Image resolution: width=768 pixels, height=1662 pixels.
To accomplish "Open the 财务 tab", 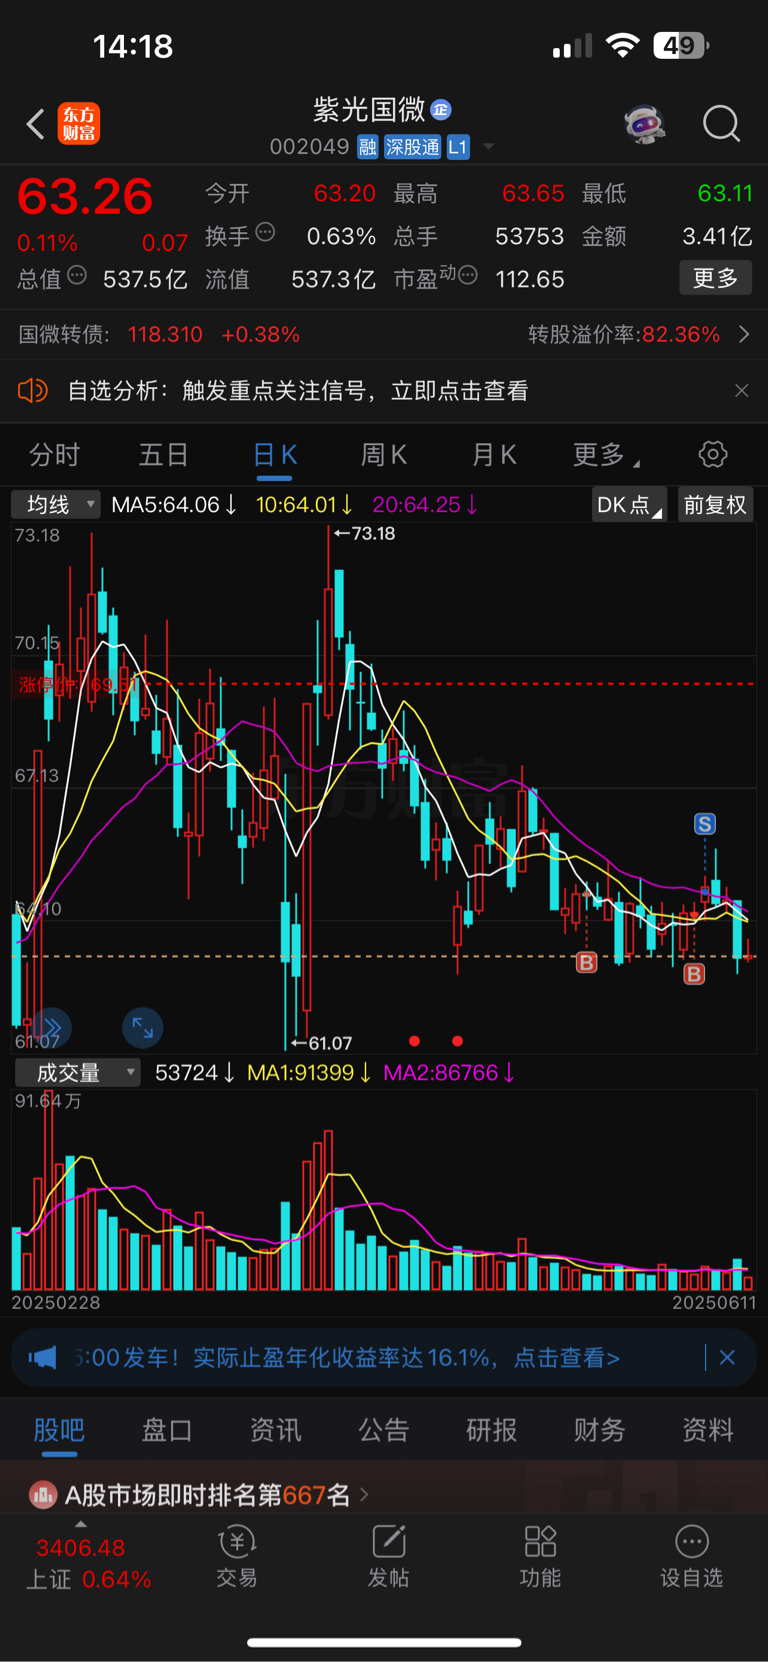I will pos(600,1430).
